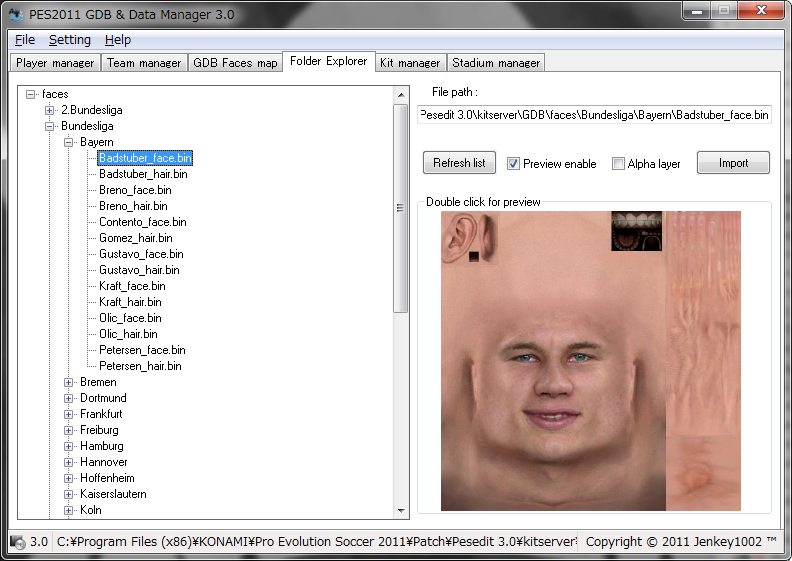Click the tree vertical scrollbar thumb
The width and height of the screenshot is (792, 561).
pyautogui.click(x=401, y=208)
